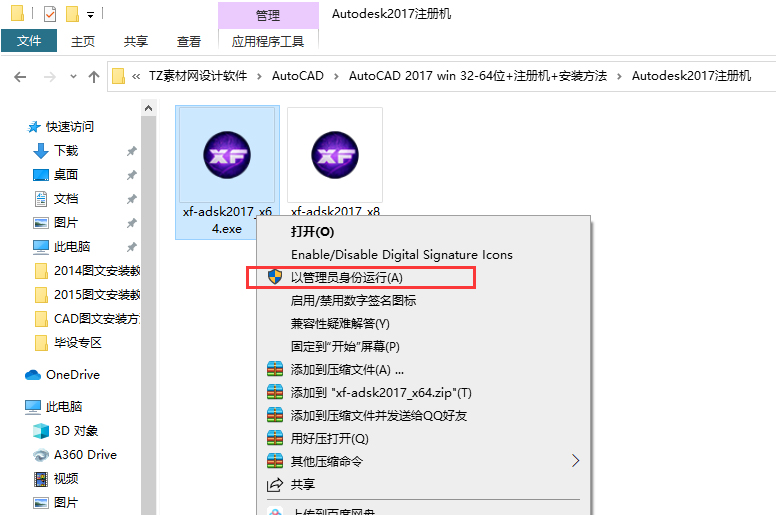Viewport: 776px width, 515px height.
Task: Open OneDrive in navigation pane
Action: tap(73, 375)
